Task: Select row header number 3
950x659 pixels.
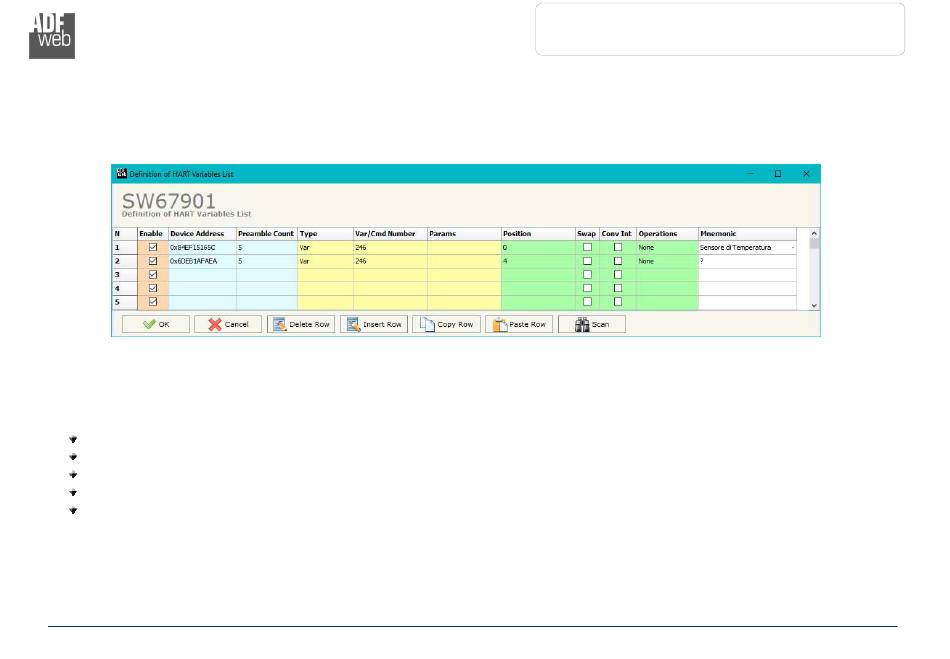Action: [x=125, y=275]
